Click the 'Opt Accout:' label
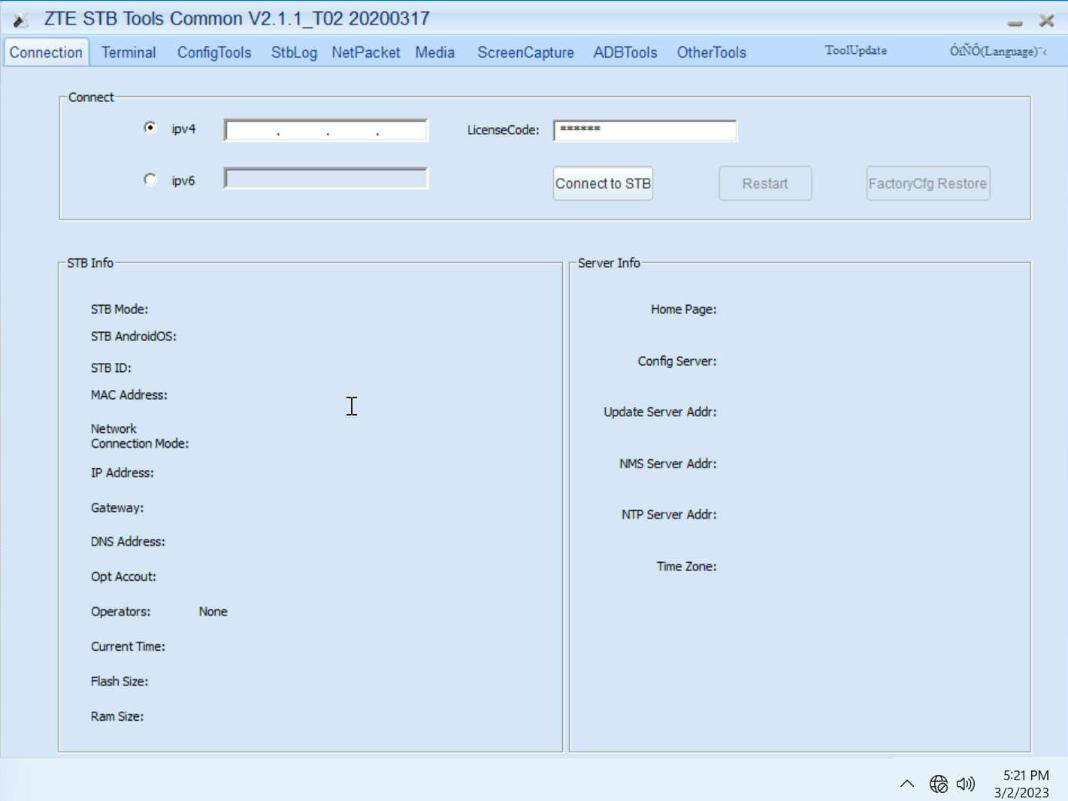This screenshot has width=1068, height=801. point(123,577)
